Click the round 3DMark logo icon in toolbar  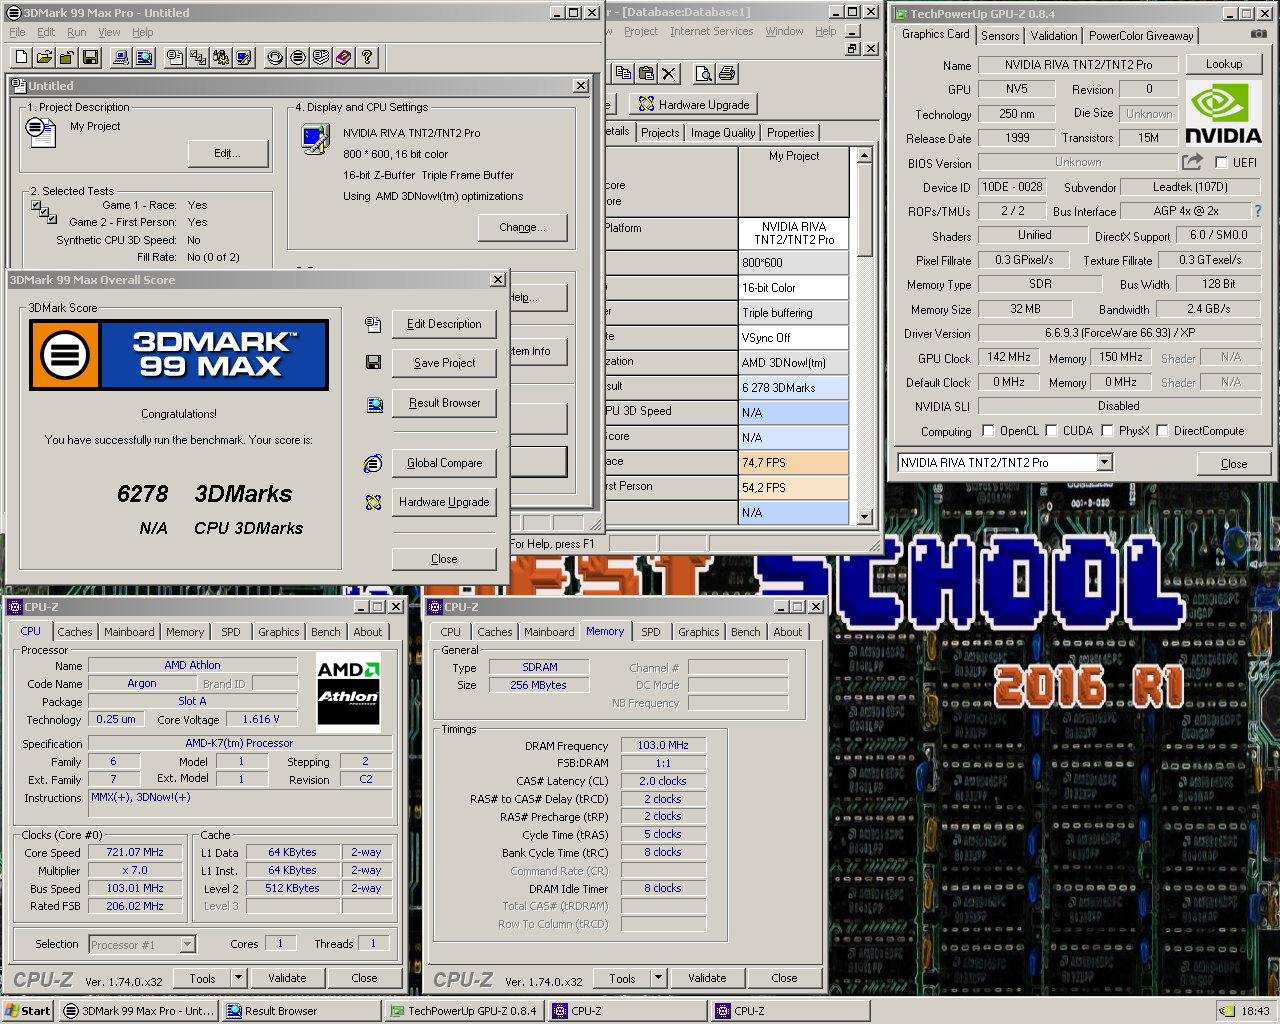pos(298,57)
